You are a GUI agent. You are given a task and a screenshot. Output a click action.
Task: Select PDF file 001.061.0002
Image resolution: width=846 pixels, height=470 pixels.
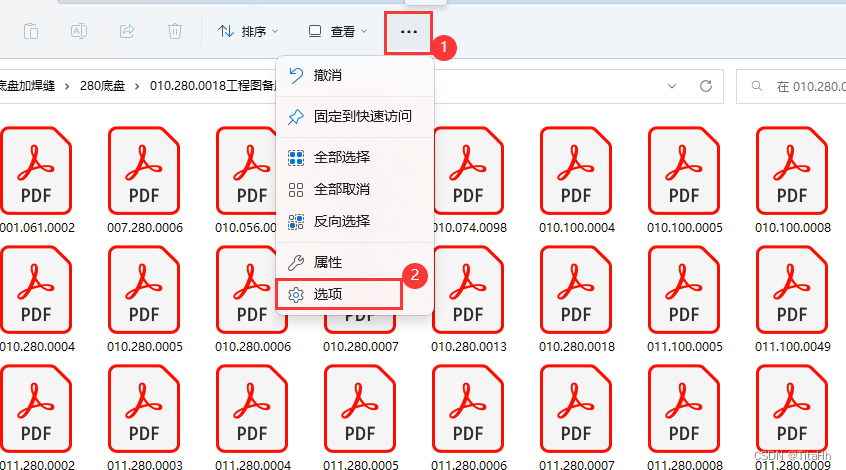(x=36, y=181)
